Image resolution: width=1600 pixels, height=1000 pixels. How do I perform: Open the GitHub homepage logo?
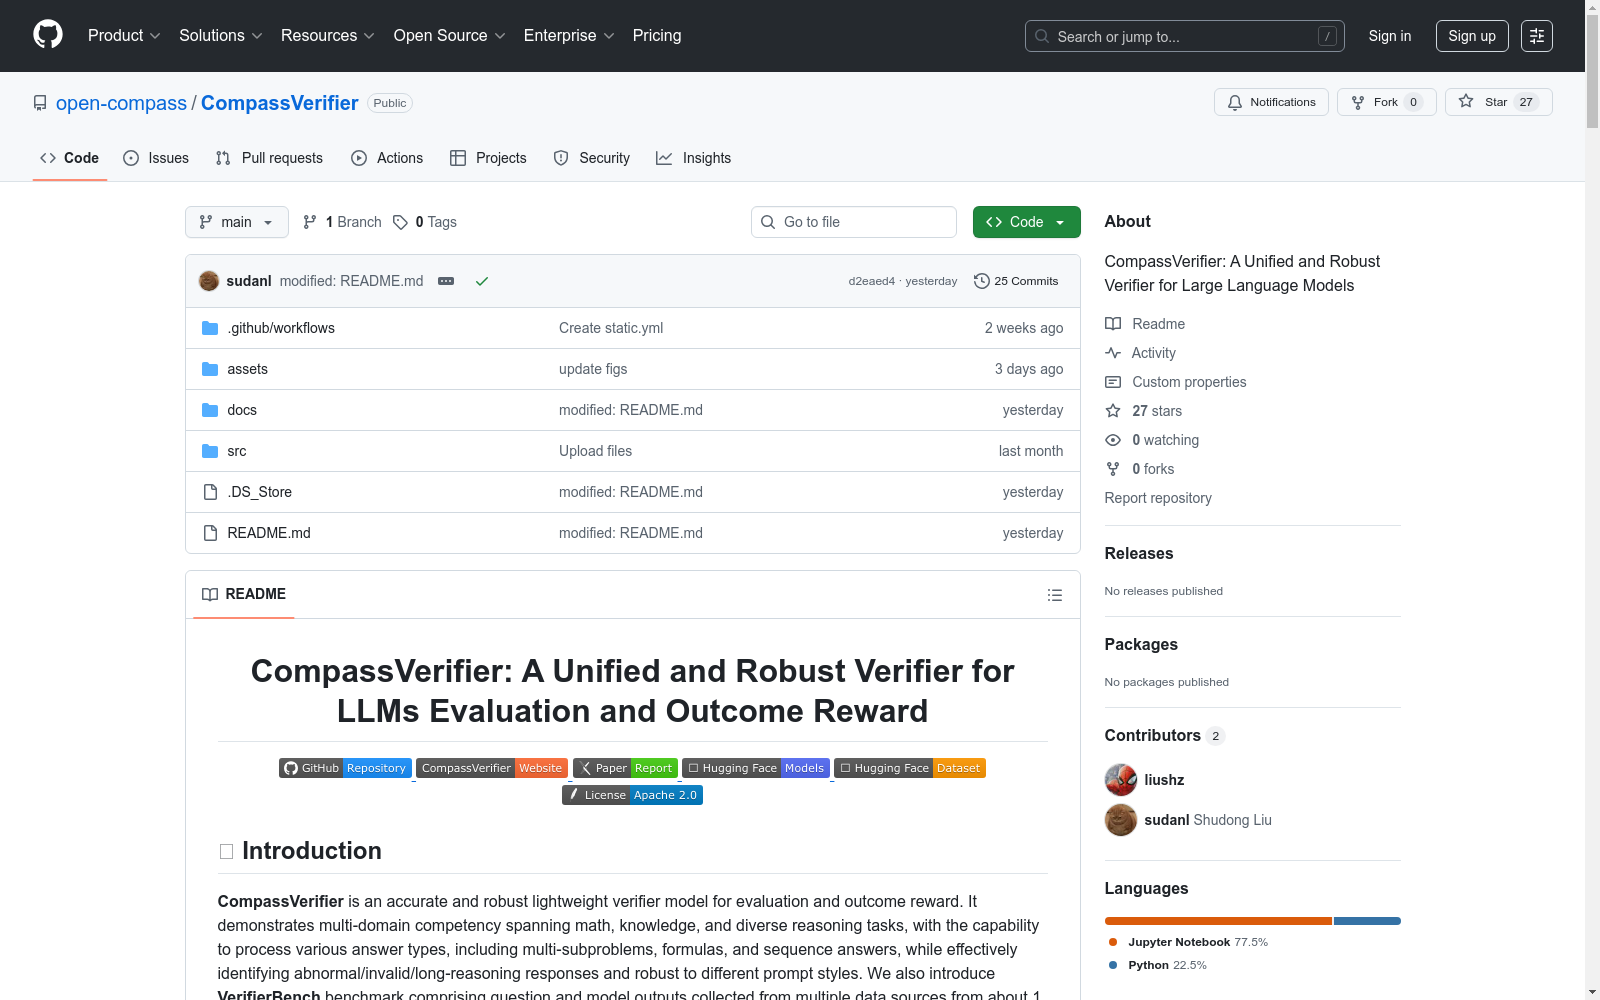point(48,35)
